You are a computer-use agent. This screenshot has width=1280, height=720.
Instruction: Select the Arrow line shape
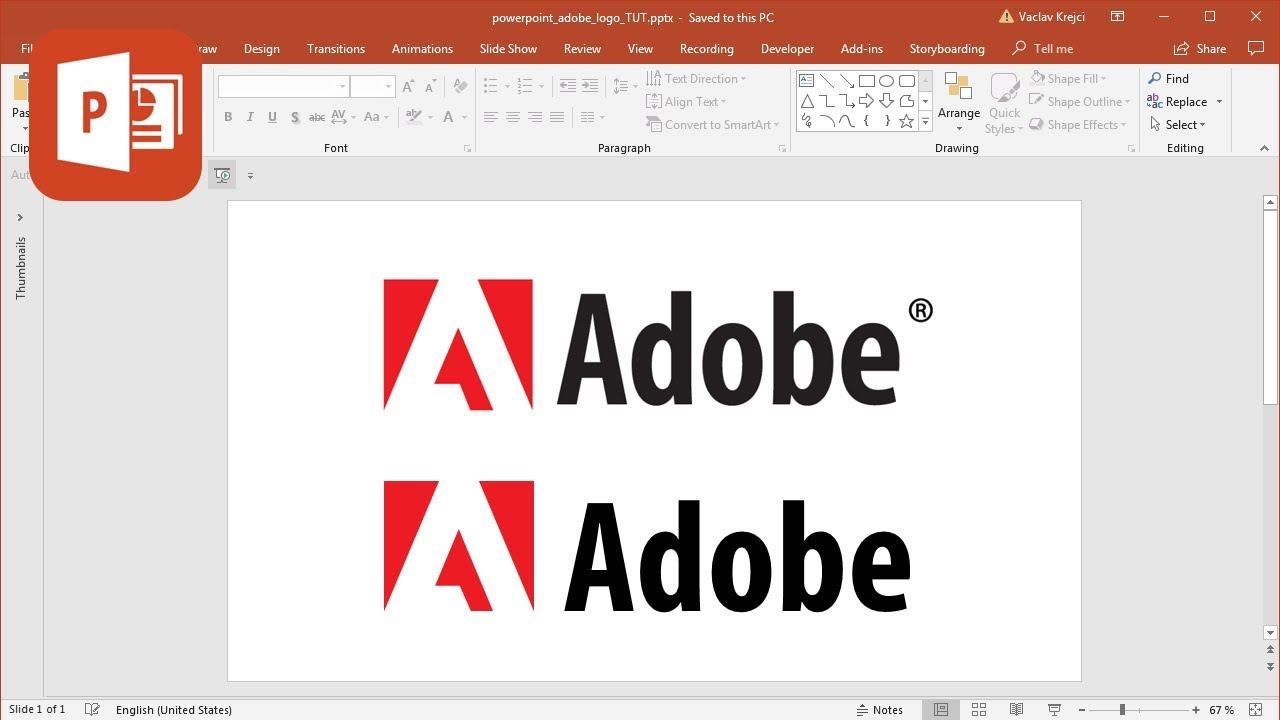[847, 81]
